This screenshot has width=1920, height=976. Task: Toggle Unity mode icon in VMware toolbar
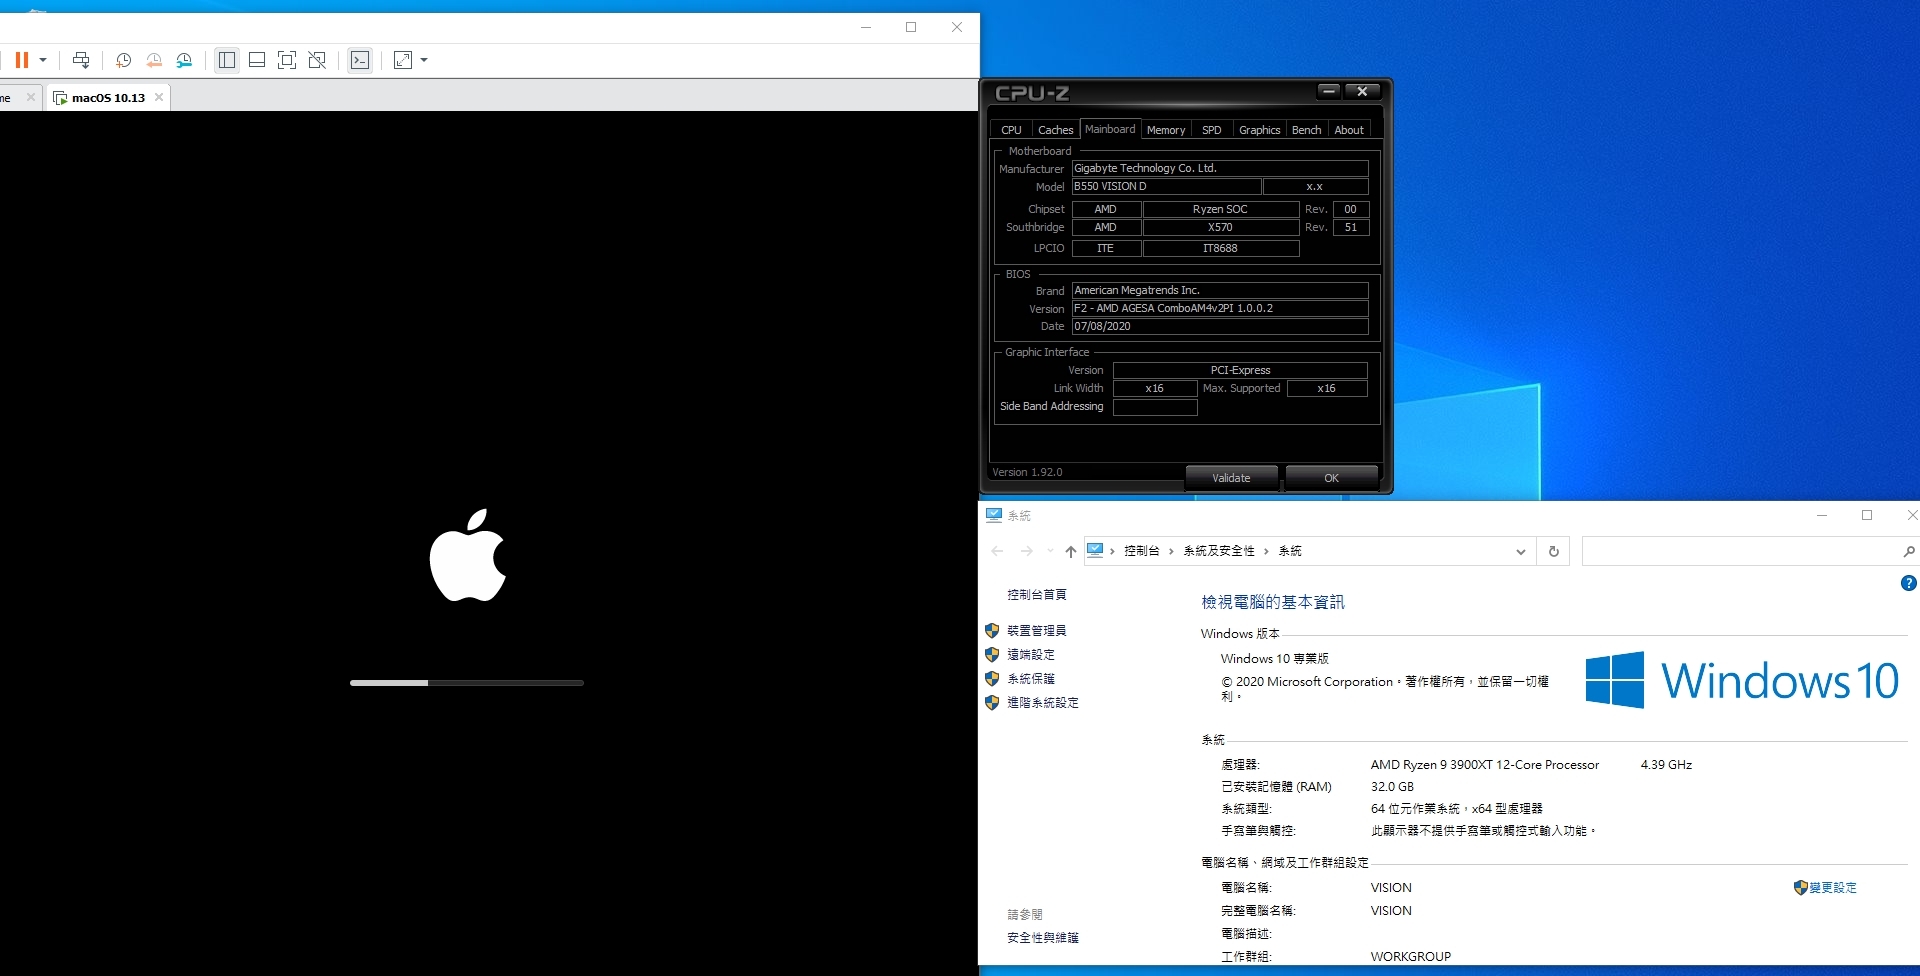coord(317,60)
